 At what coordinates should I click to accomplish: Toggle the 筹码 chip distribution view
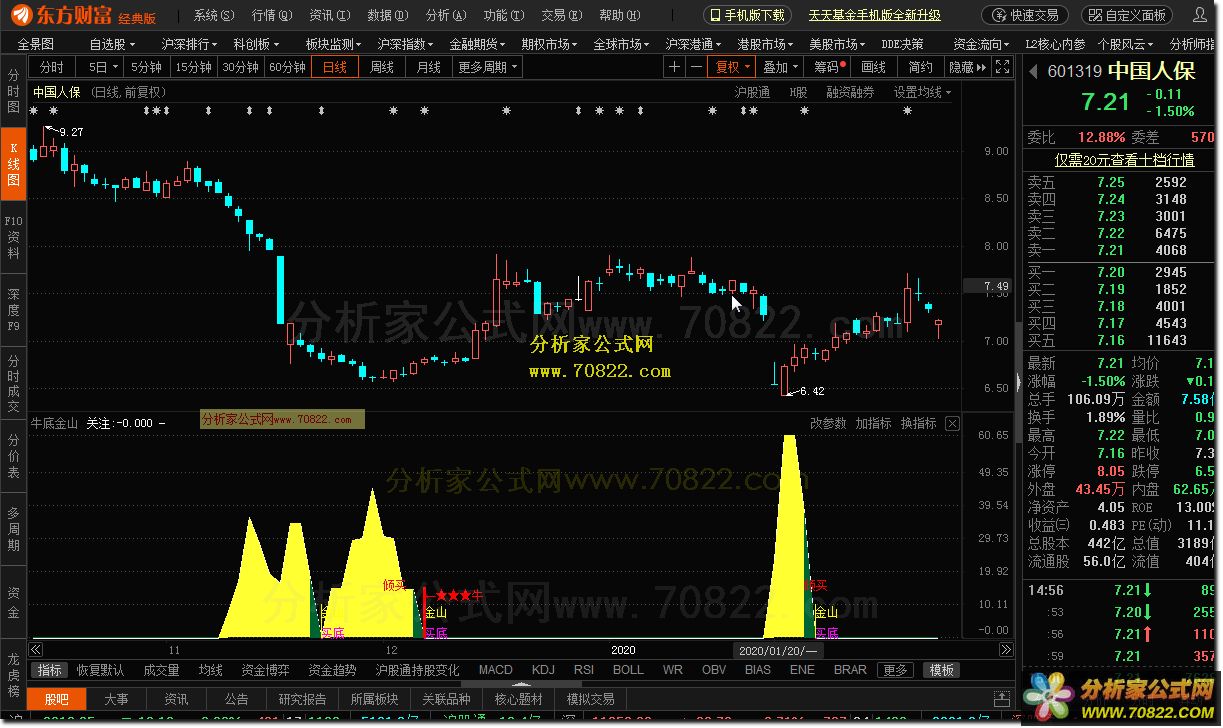pos(829,67)
